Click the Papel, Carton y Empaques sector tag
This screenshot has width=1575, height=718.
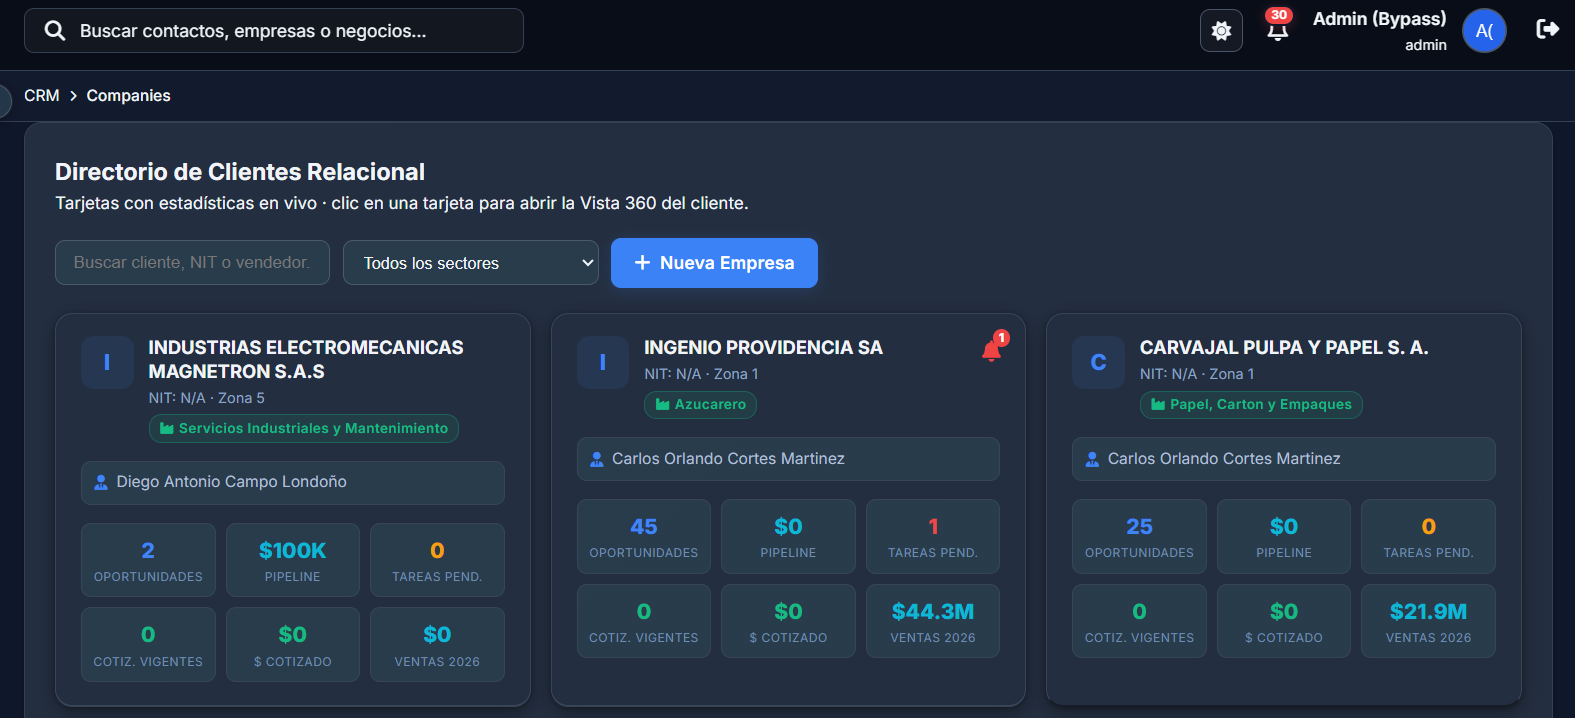pos(1251,404)
